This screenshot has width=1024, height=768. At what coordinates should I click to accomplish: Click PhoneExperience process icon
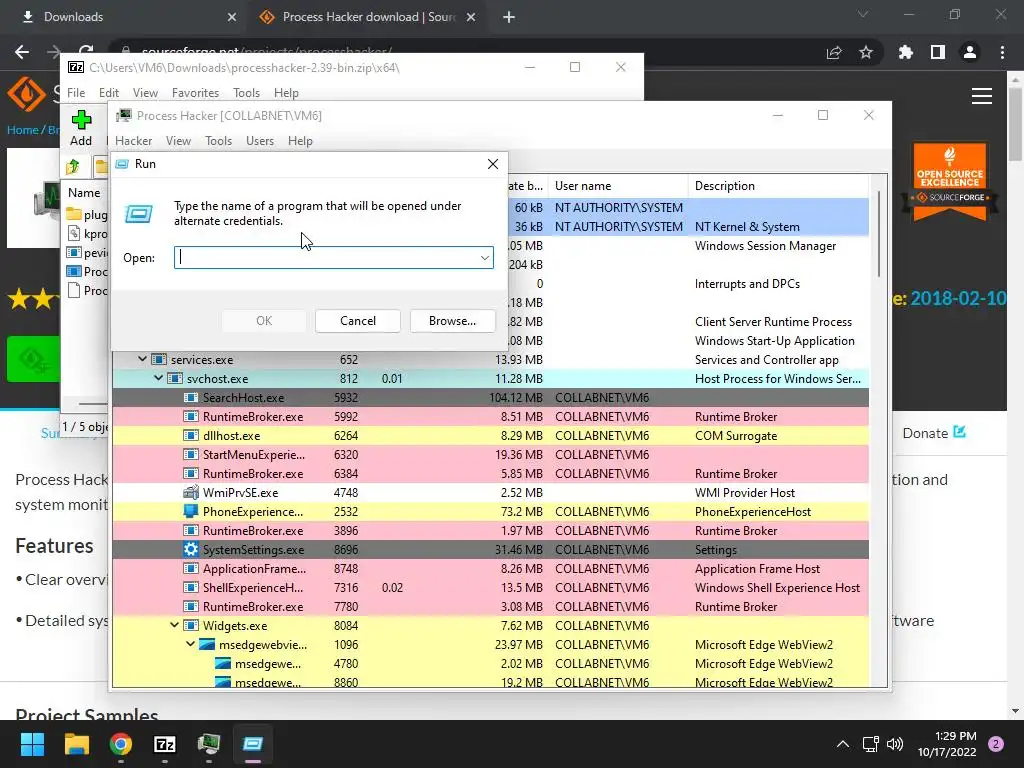(x=191, y=512)
